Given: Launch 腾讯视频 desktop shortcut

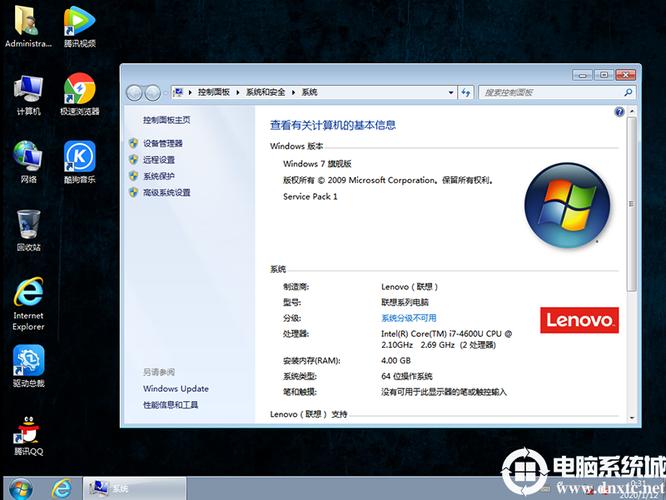Looking at the screenshot, I should point(79,25).
